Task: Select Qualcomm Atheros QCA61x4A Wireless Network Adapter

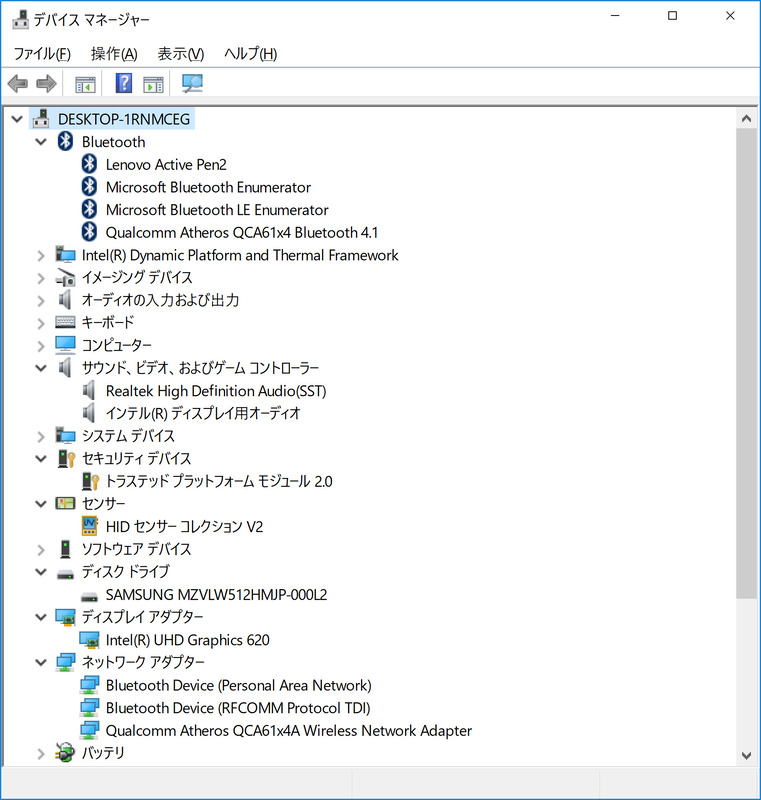Action: pyautogui.click(x=289, y=730)
